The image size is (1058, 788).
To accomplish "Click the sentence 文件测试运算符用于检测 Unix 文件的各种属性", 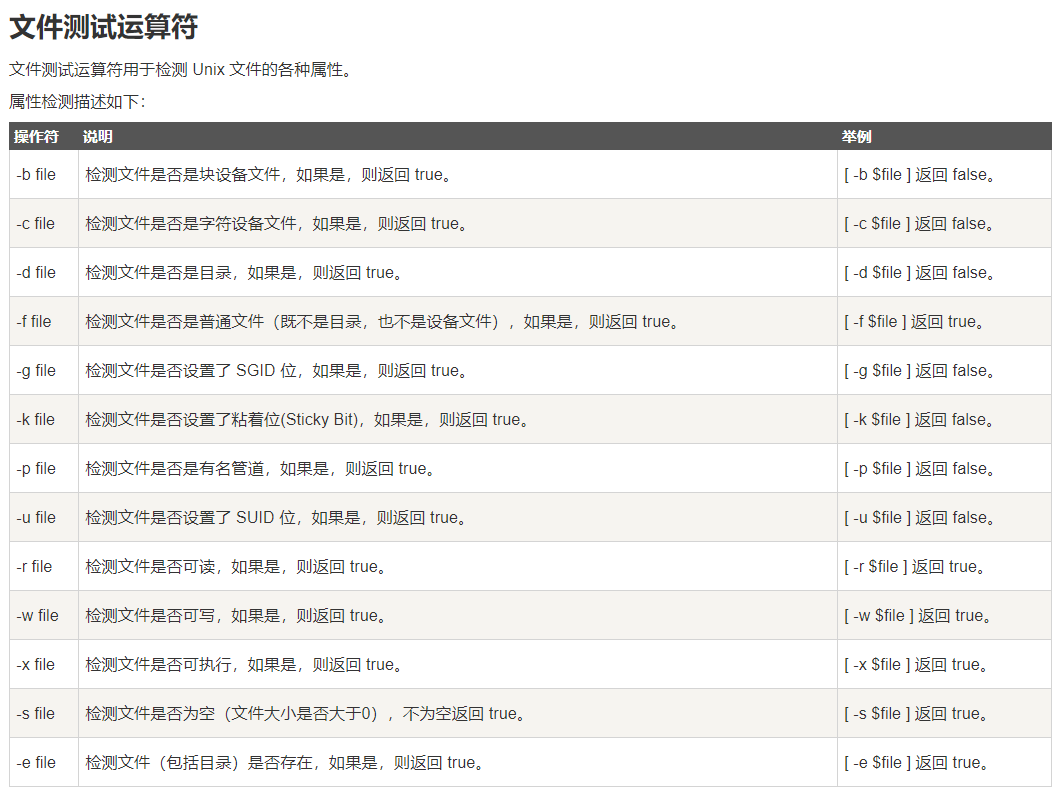I will 181,69.
